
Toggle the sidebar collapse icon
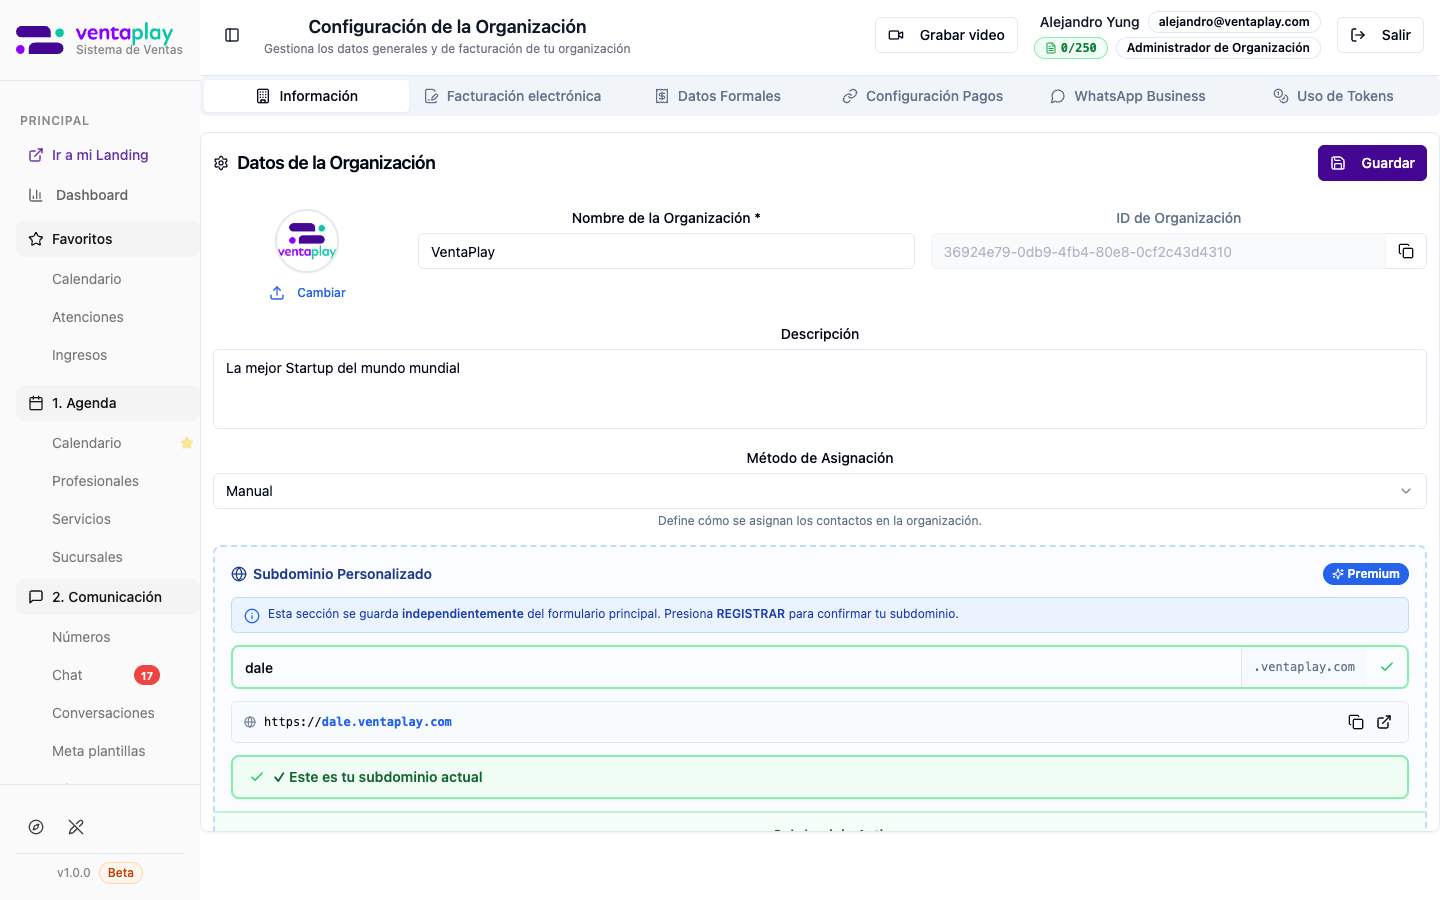click(x=232, y=35)
